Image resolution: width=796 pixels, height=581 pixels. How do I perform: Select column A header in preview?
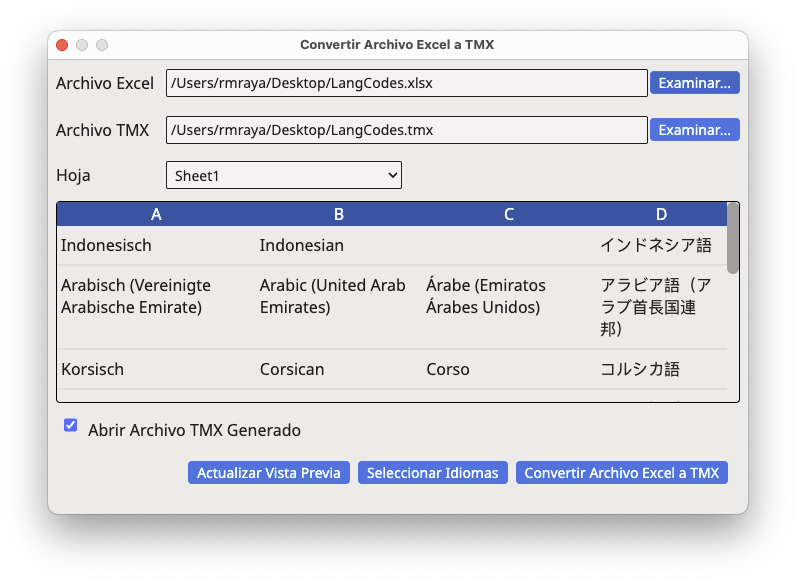coord(156,214)
